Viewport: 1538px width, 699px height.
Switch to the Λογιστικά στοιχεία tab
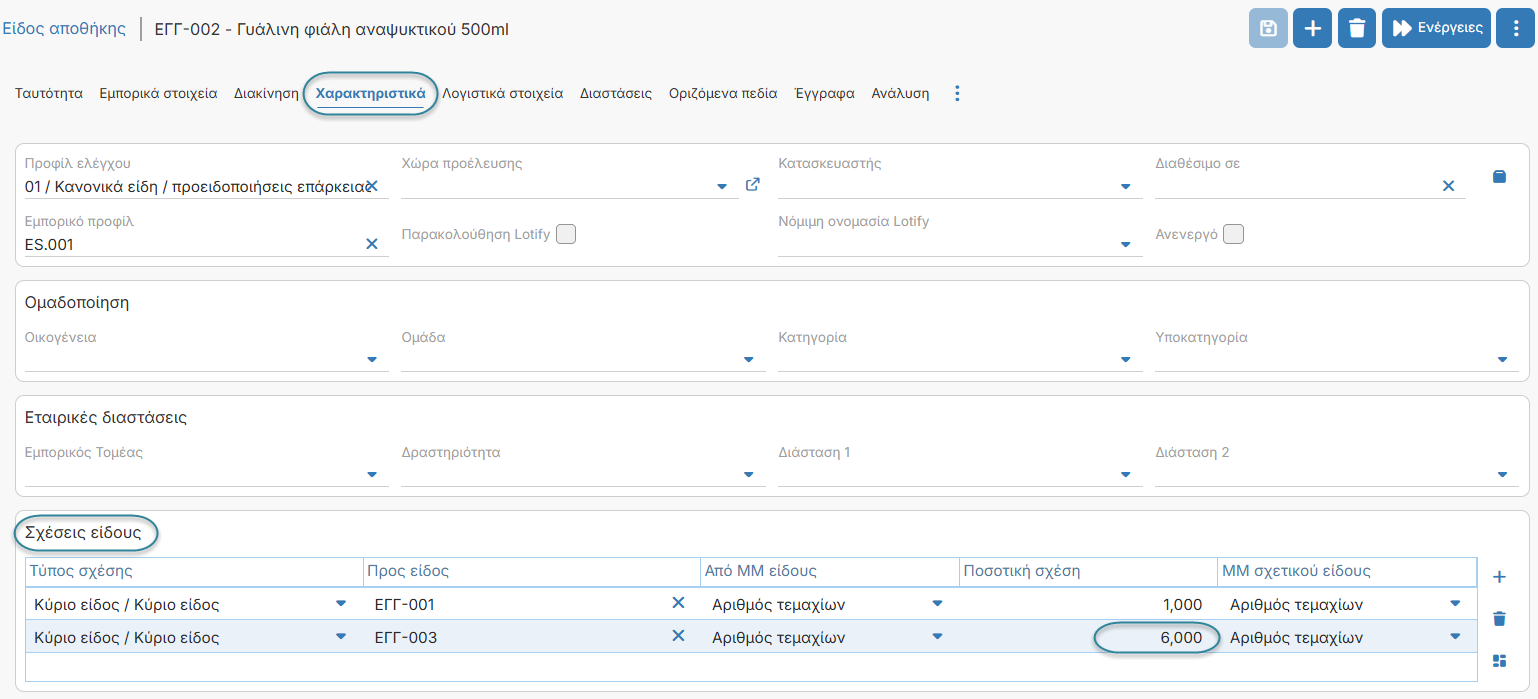[x=503, y=93]
